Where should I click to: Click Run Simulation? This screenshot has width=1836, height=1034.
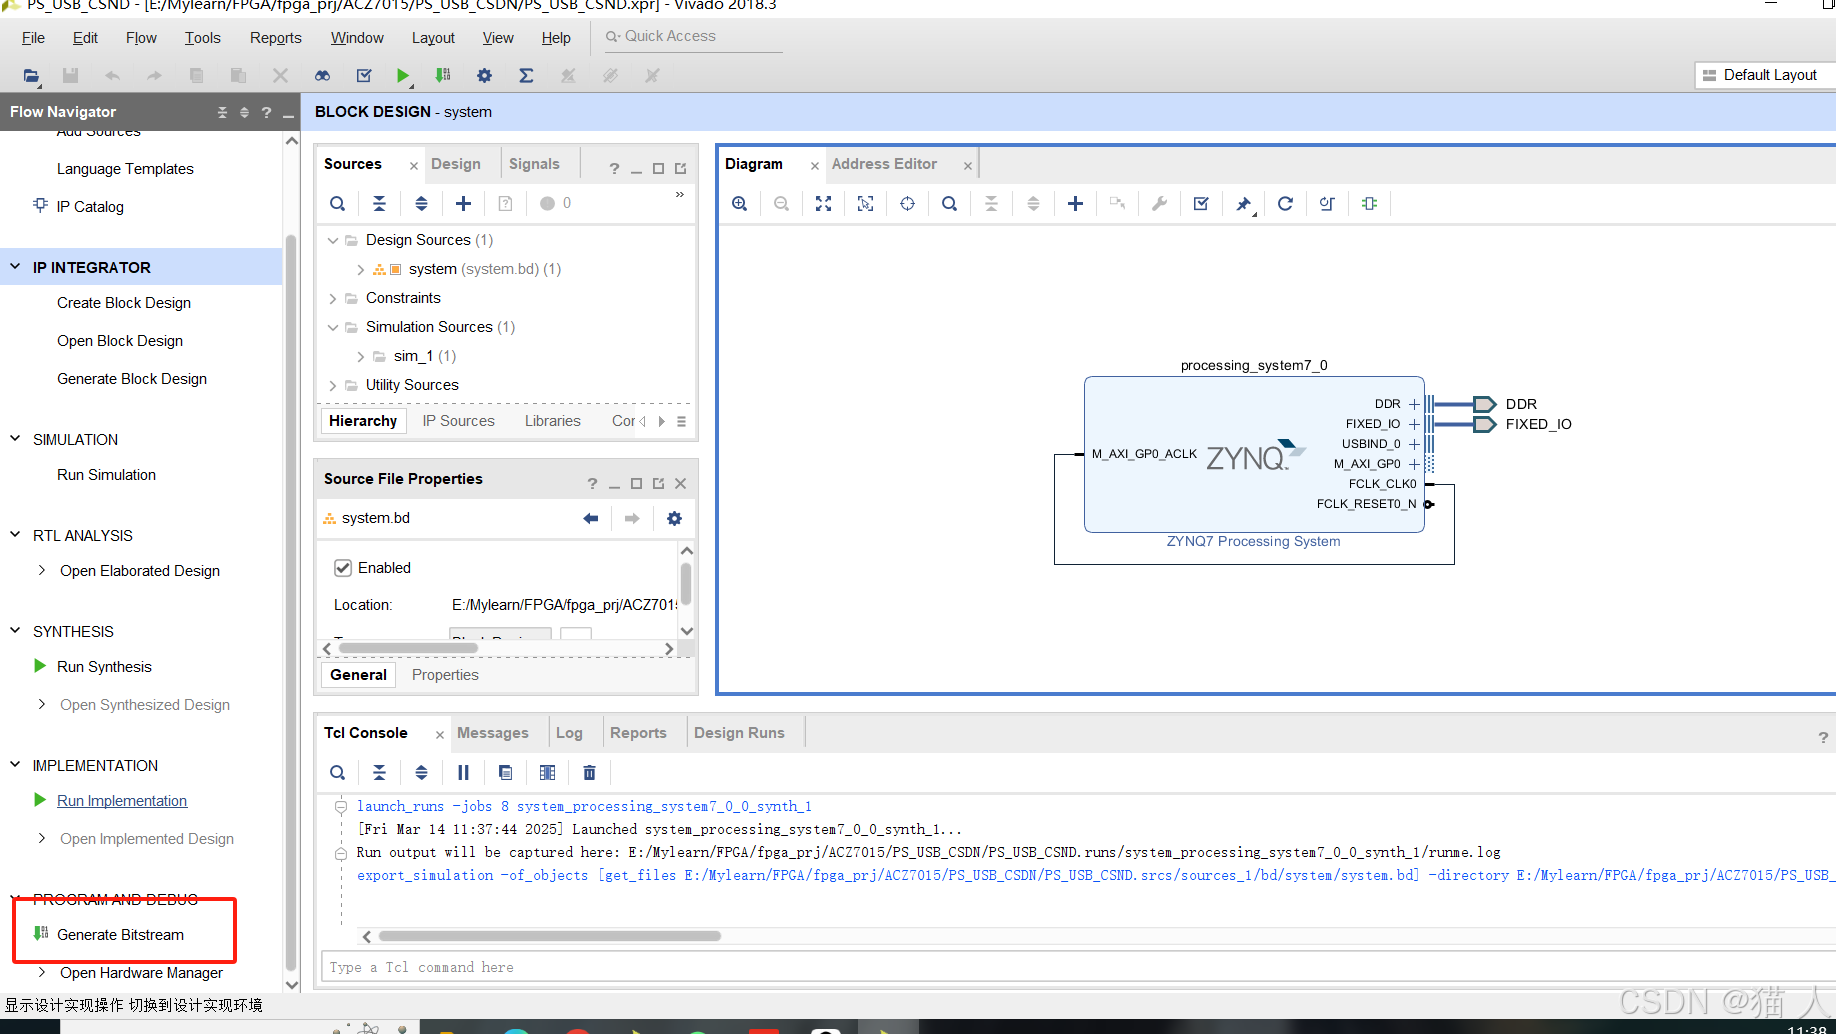click(106, 474)
